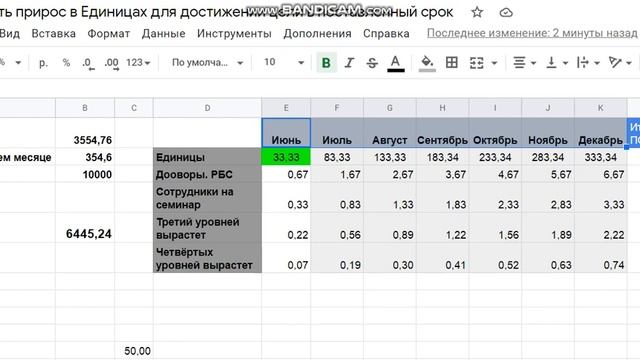640x360 pixels.
Task: Select column K header
Action: [600, 108]
